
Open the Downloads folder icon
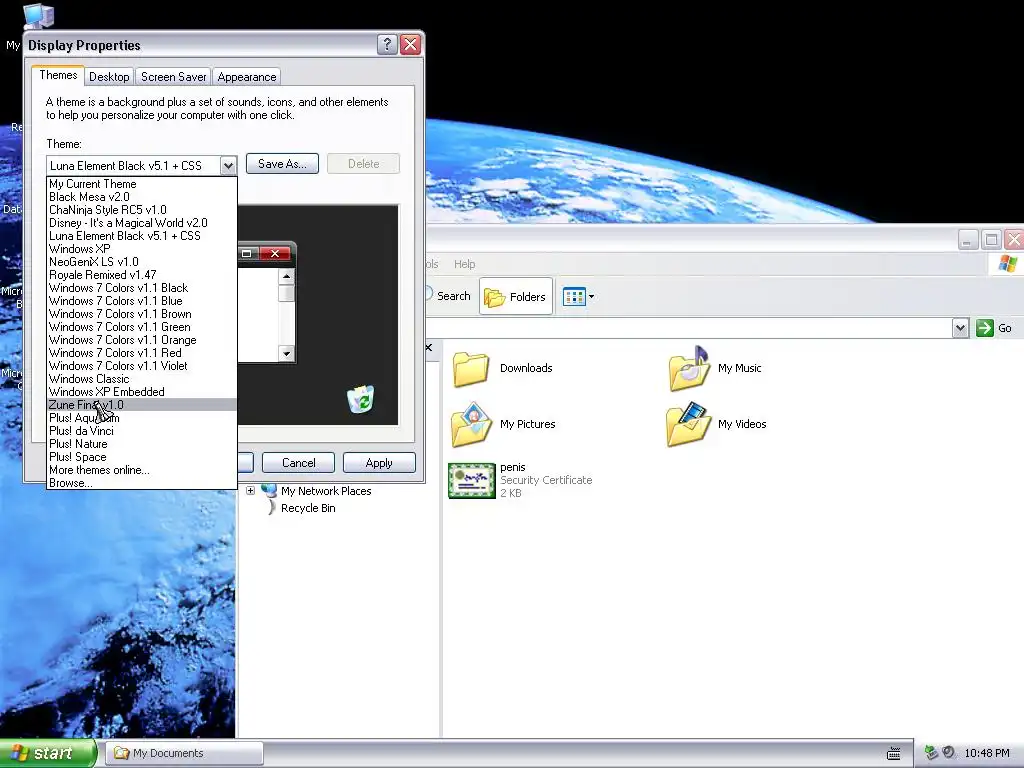471,369
